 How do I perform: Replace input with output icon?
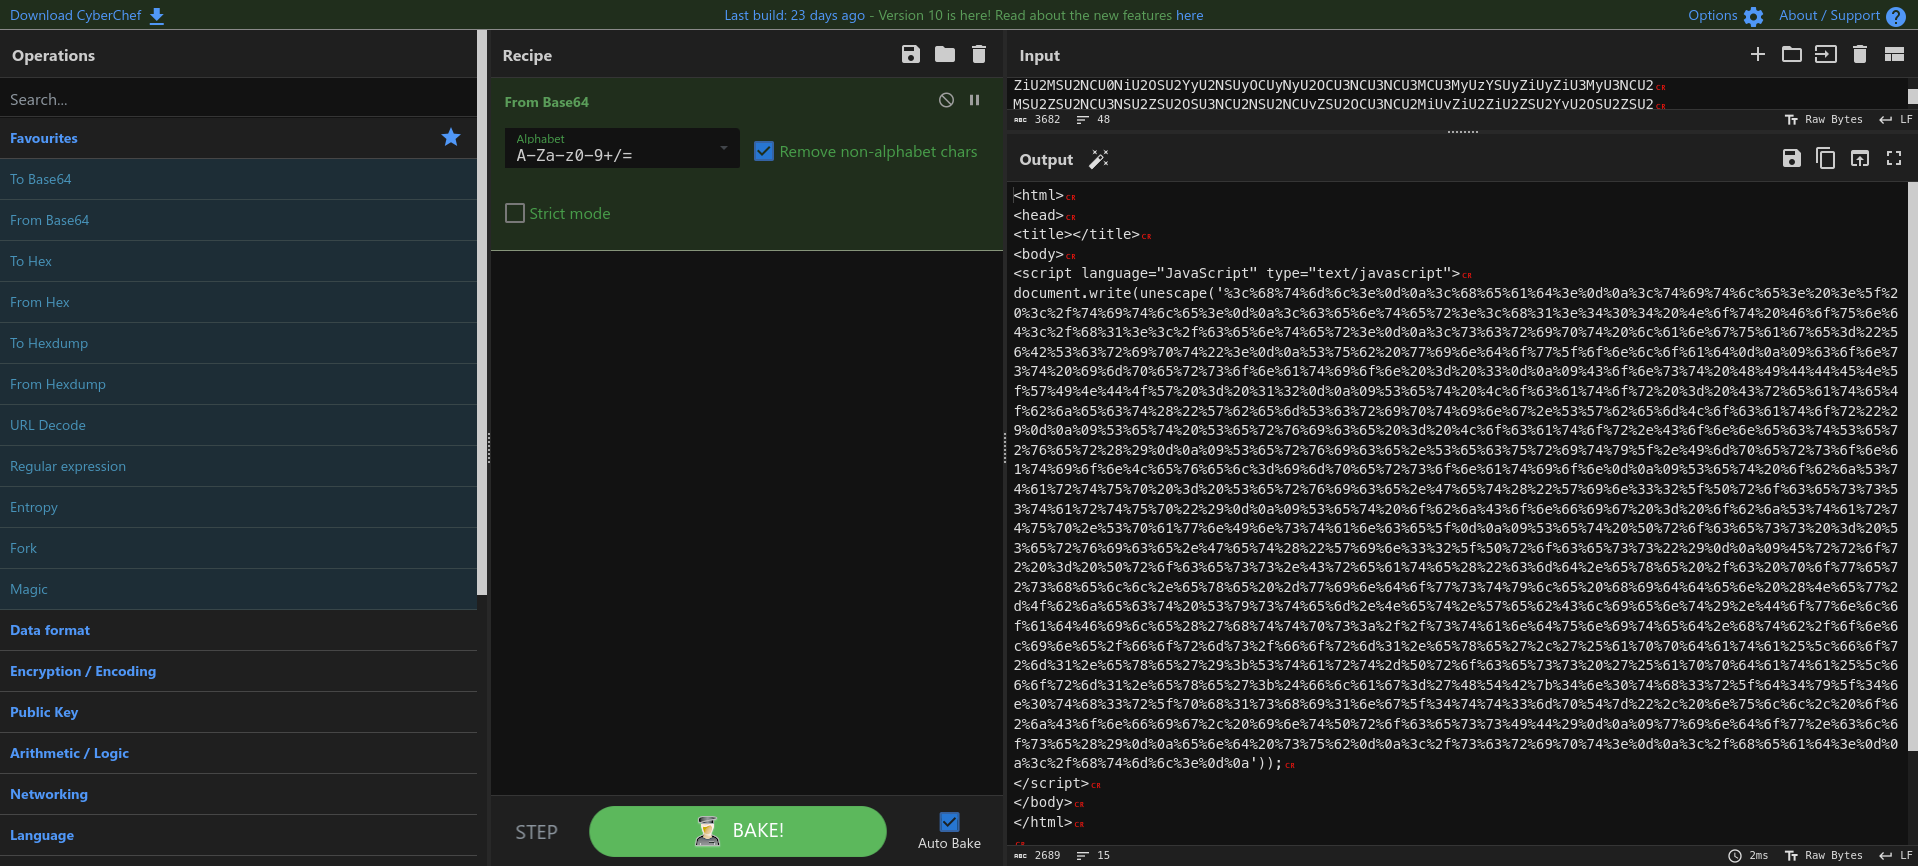(x=1860, y=158)
